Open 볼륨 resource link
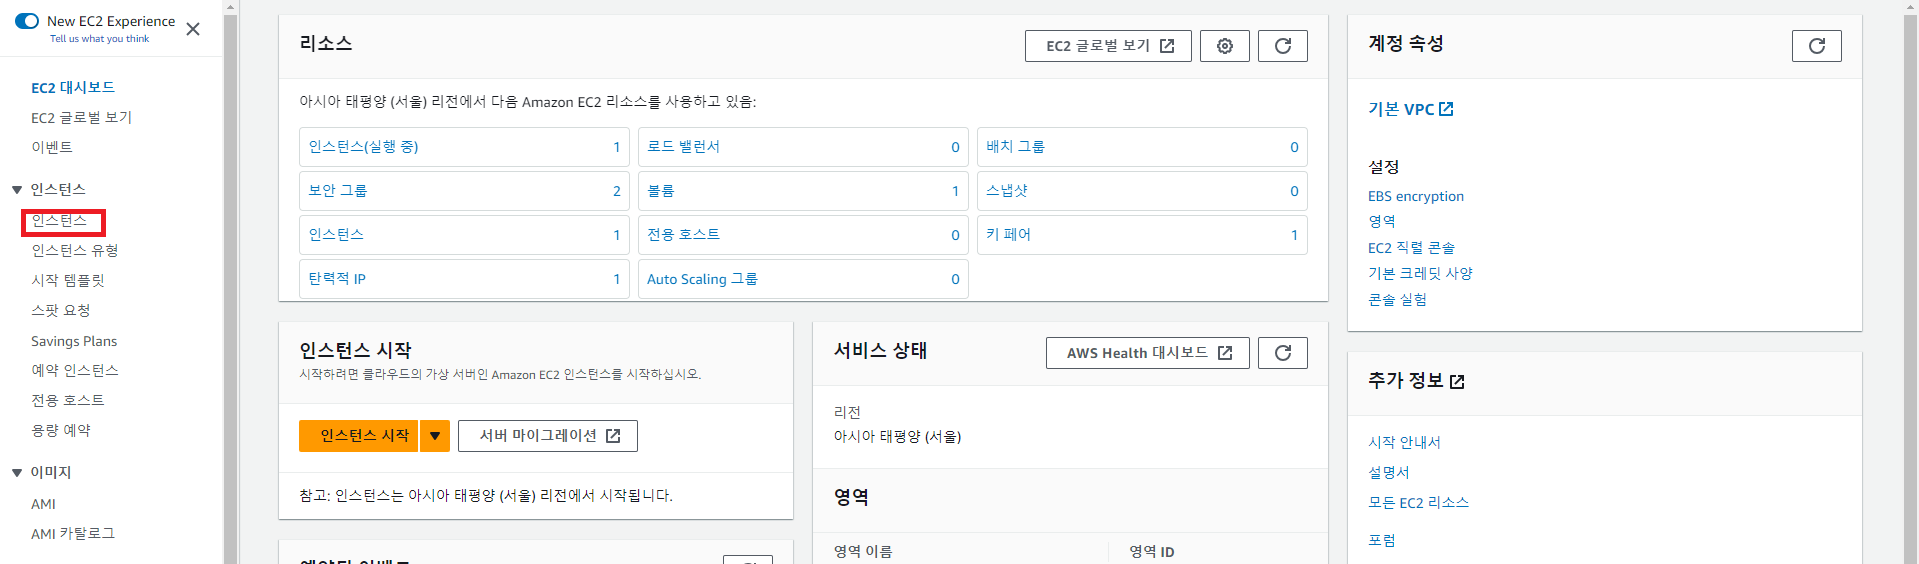 tap(661, 190)
